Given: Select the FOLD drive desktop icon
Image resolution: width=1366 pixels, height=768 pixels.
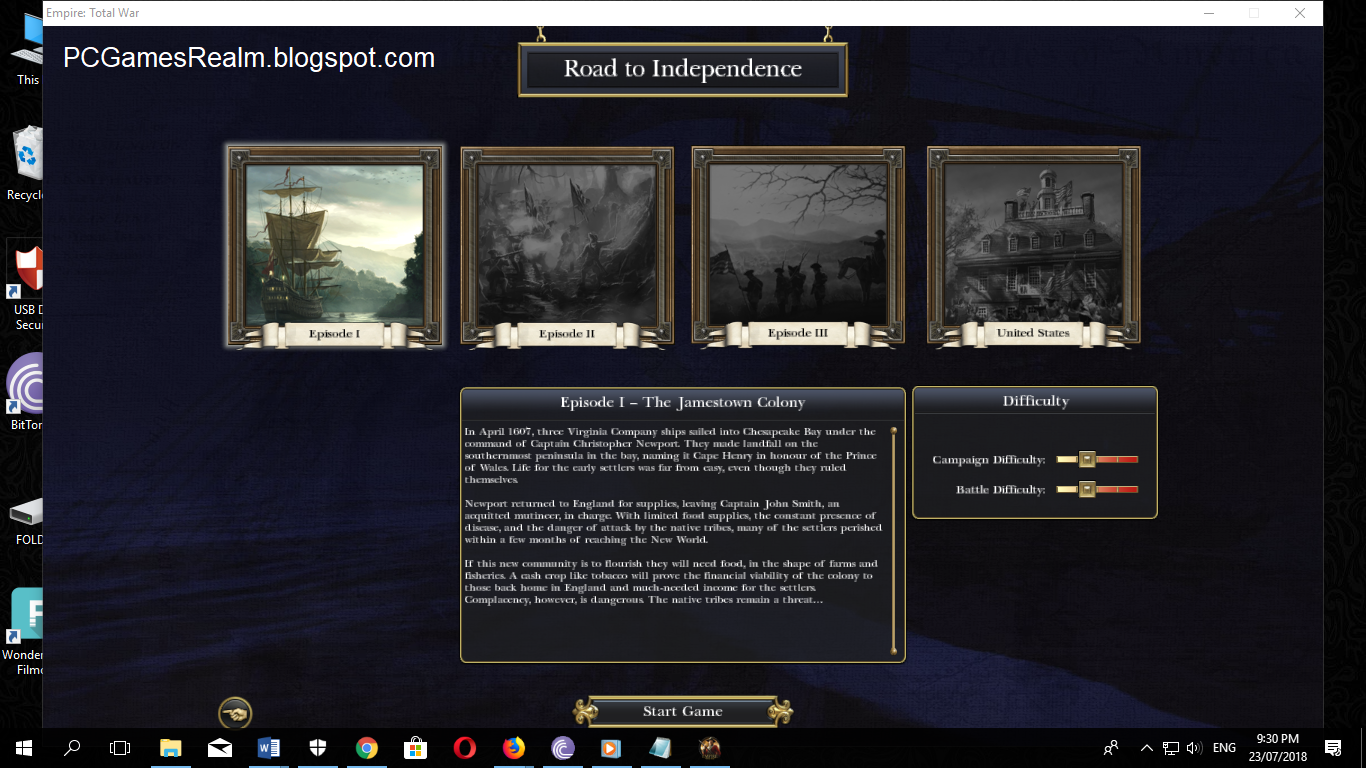Looking at the screenshot, I should (x=27, y=522).
